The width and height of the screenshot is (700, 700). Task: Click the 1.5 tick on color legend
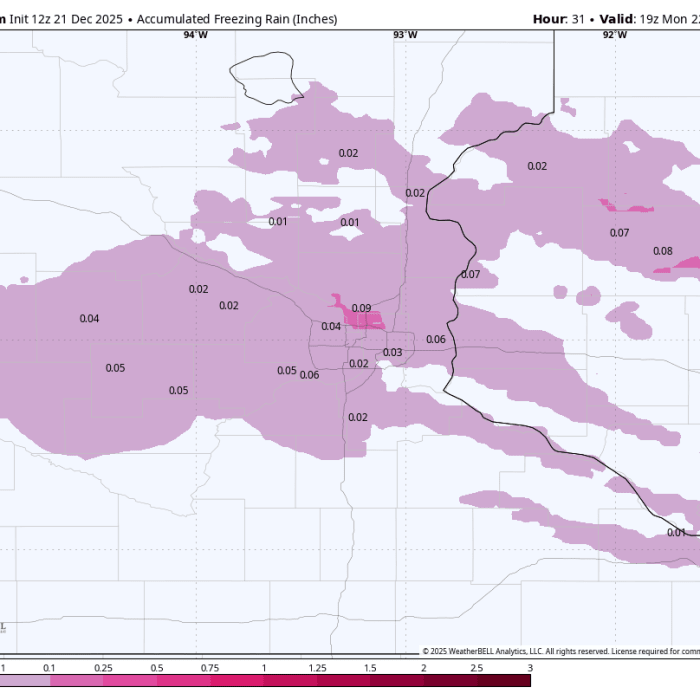(370, 667)
